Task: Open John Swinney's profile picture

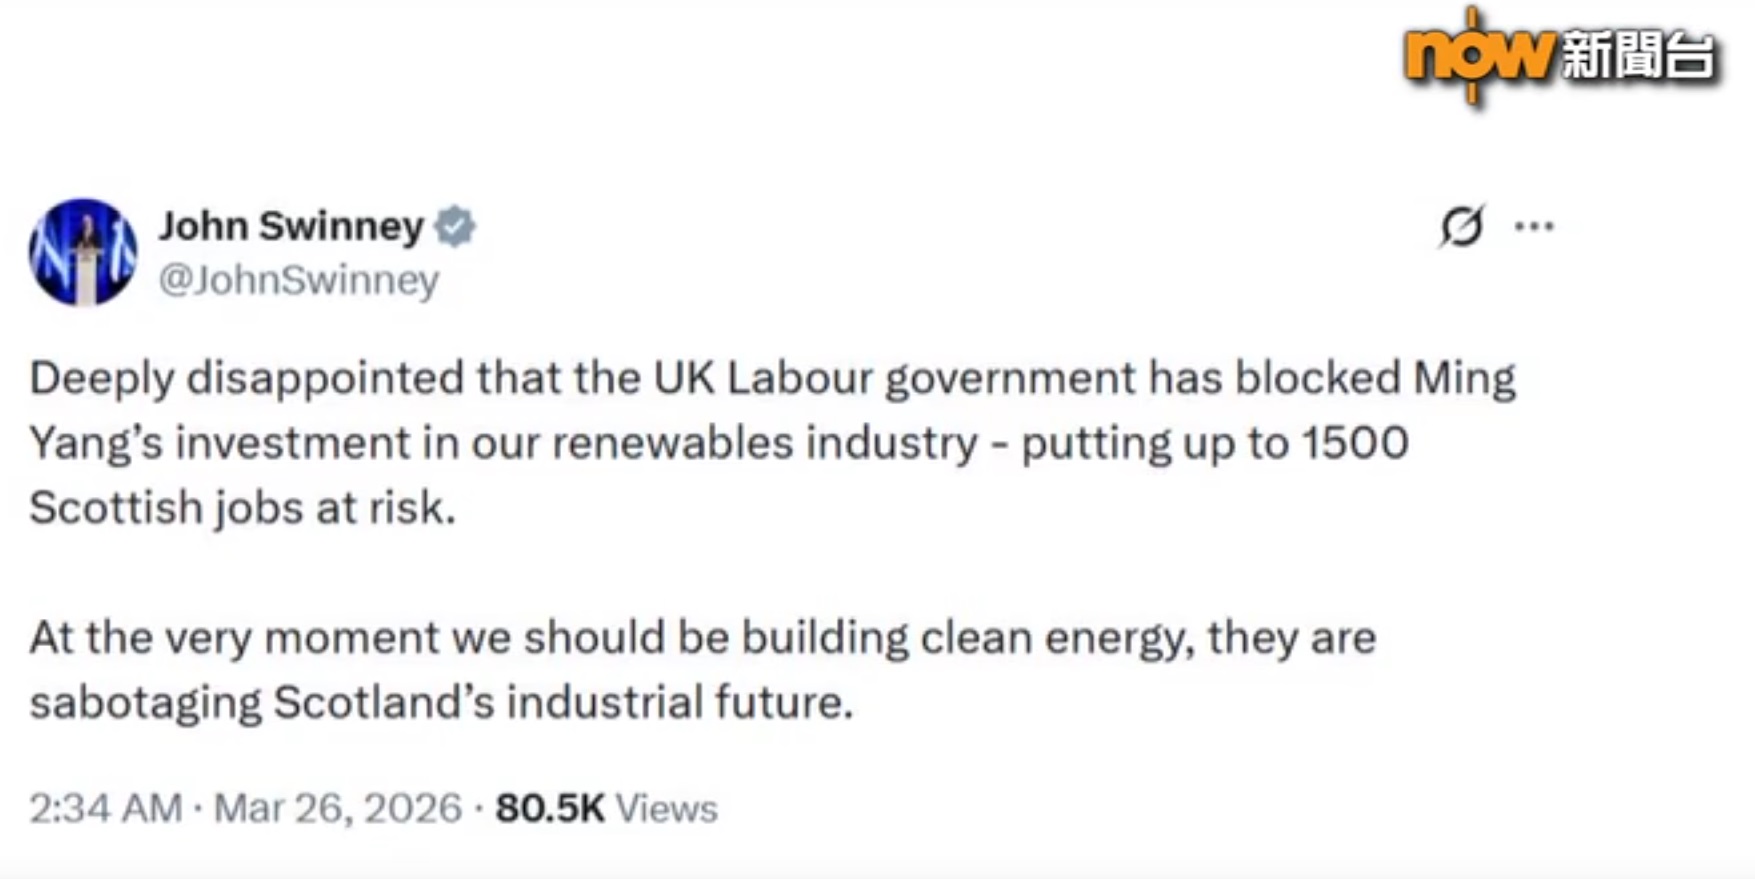Action: click(83, 252)
